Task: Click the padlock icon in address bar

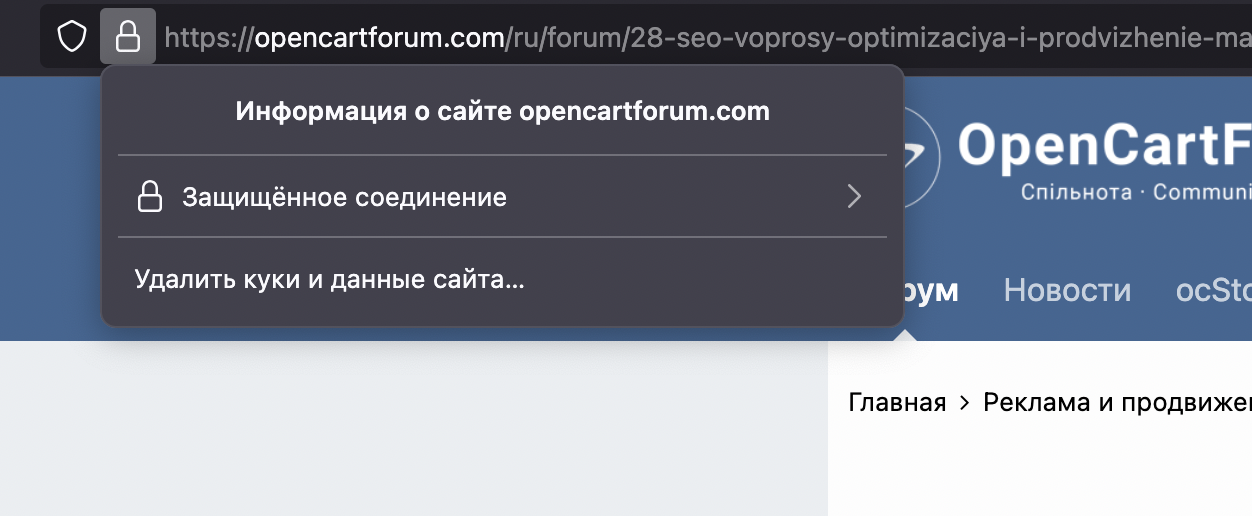Action: tap(128, 37)
